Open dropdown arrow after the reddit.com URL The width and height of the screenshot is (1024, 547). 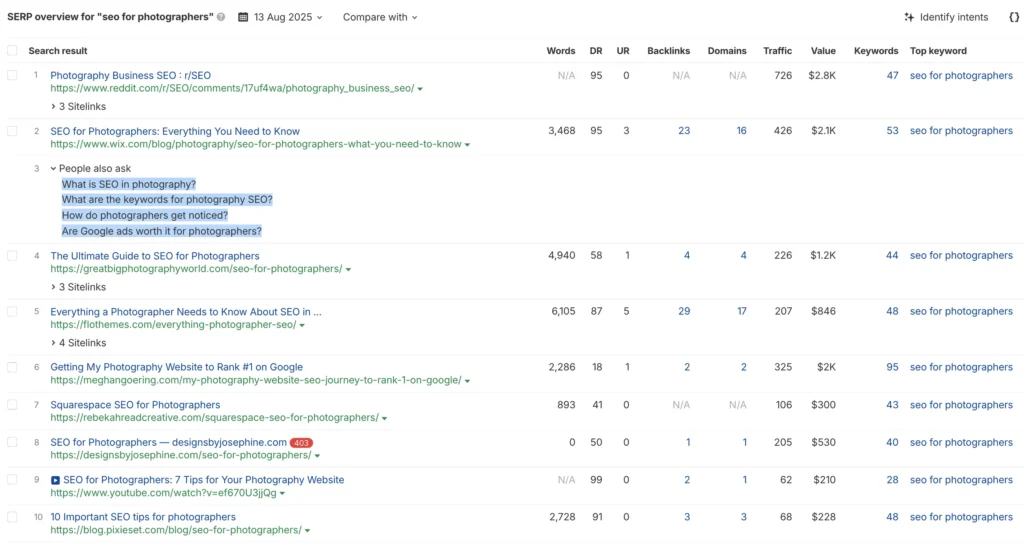click(x=420, y=89)
